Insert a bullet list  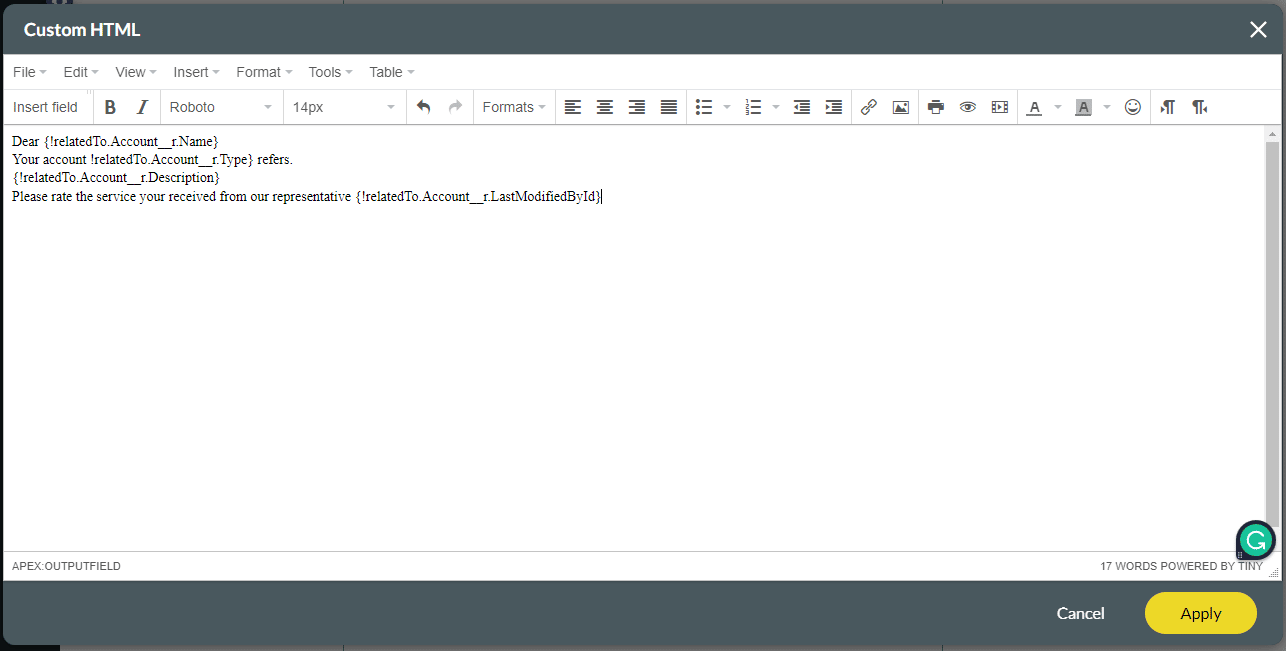point(704,107)
